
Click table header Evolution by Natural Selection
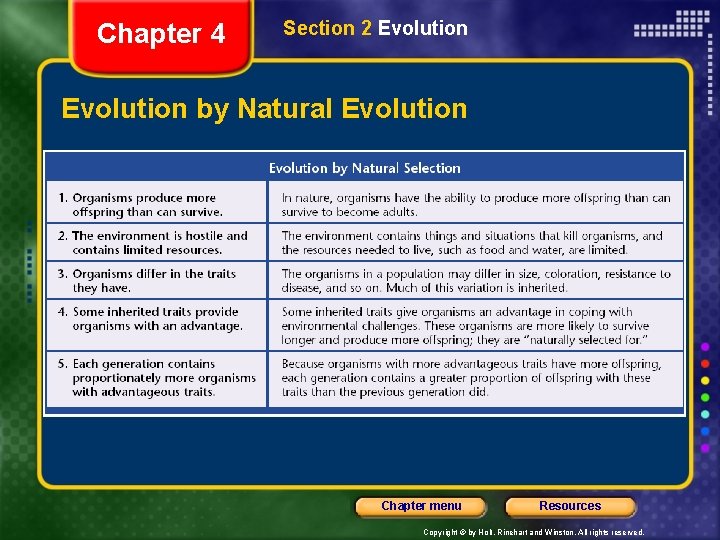365,168
